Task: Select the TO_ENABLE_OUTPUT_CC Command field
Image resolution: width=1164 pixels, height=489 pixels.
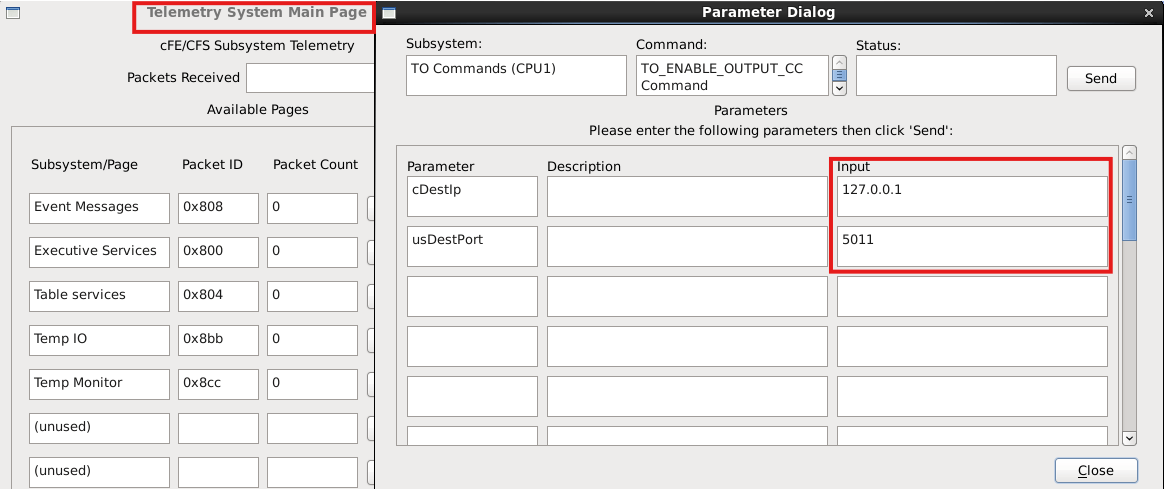Action: (x=732, y=75)
